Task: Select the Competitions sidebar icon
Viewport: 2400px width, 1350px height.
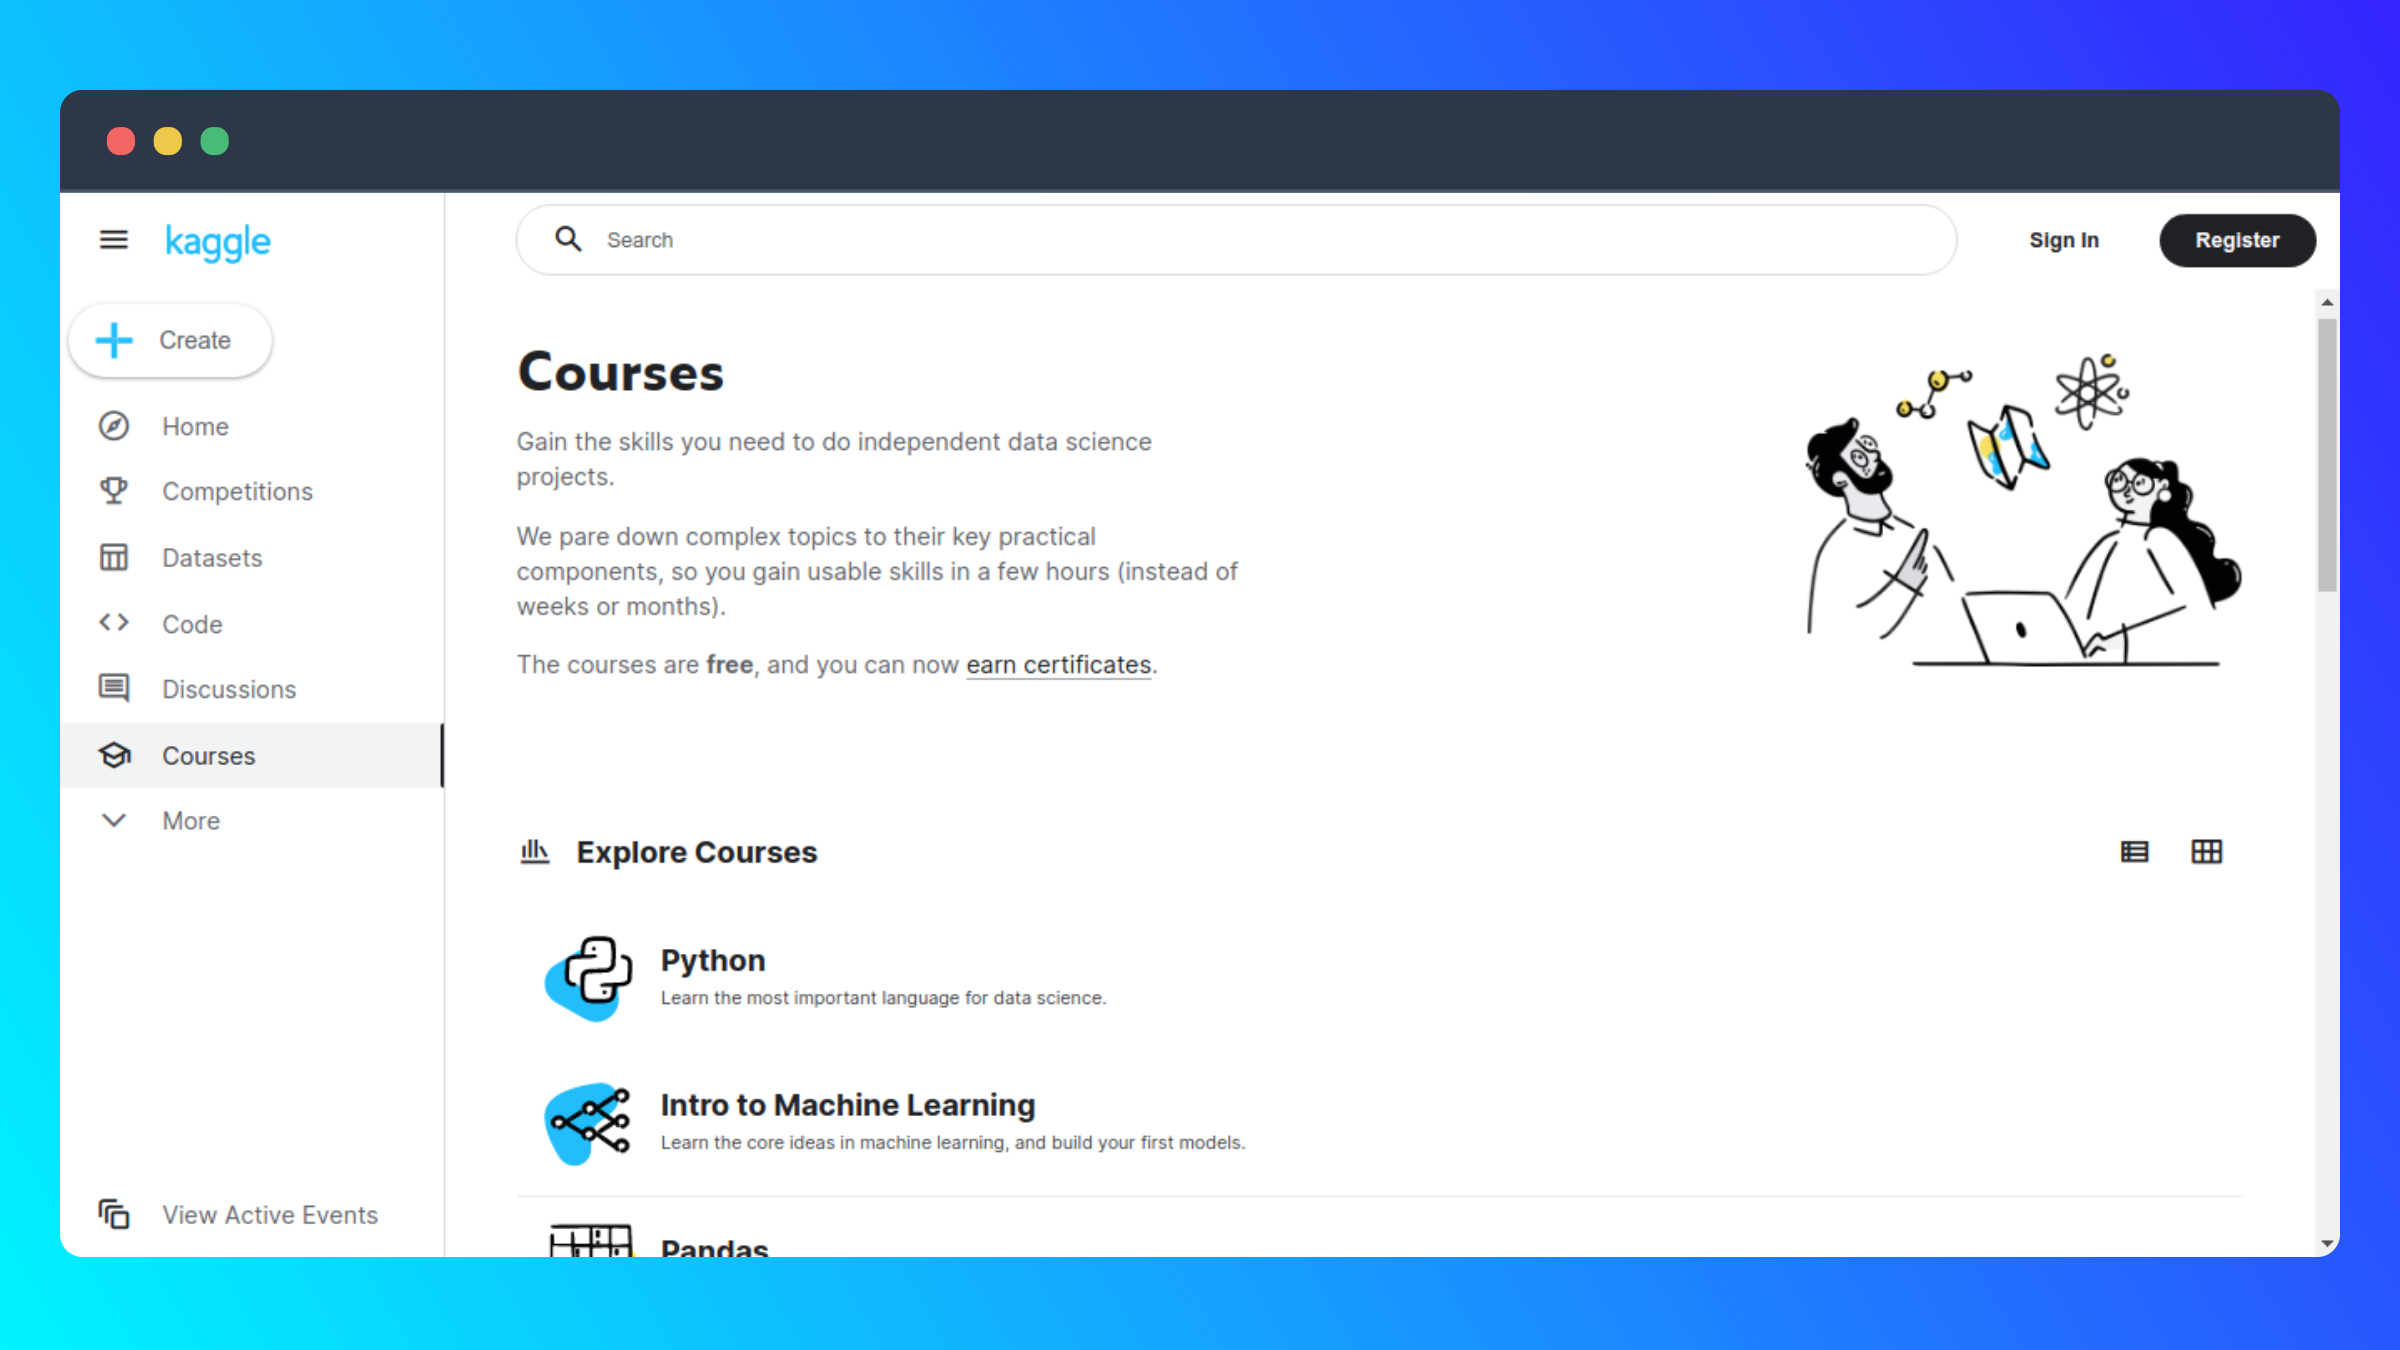Action: [114, 491]
